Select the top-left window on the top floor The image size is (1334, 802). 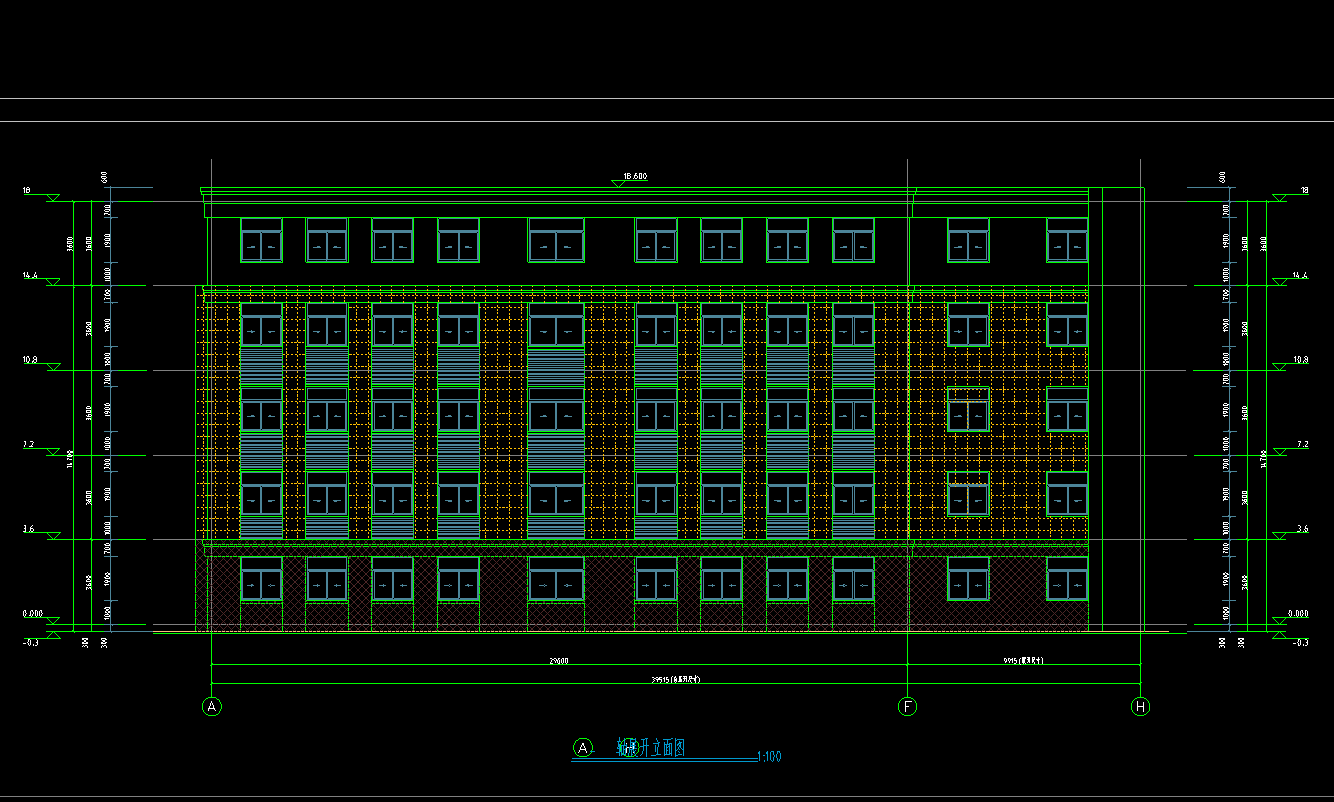coord(261,241)
